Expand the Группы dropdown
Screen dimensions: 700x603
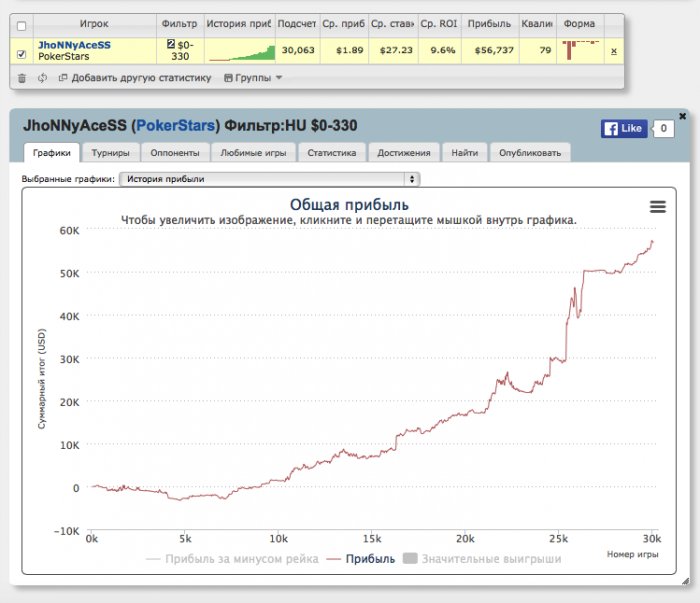pos(253,78)
